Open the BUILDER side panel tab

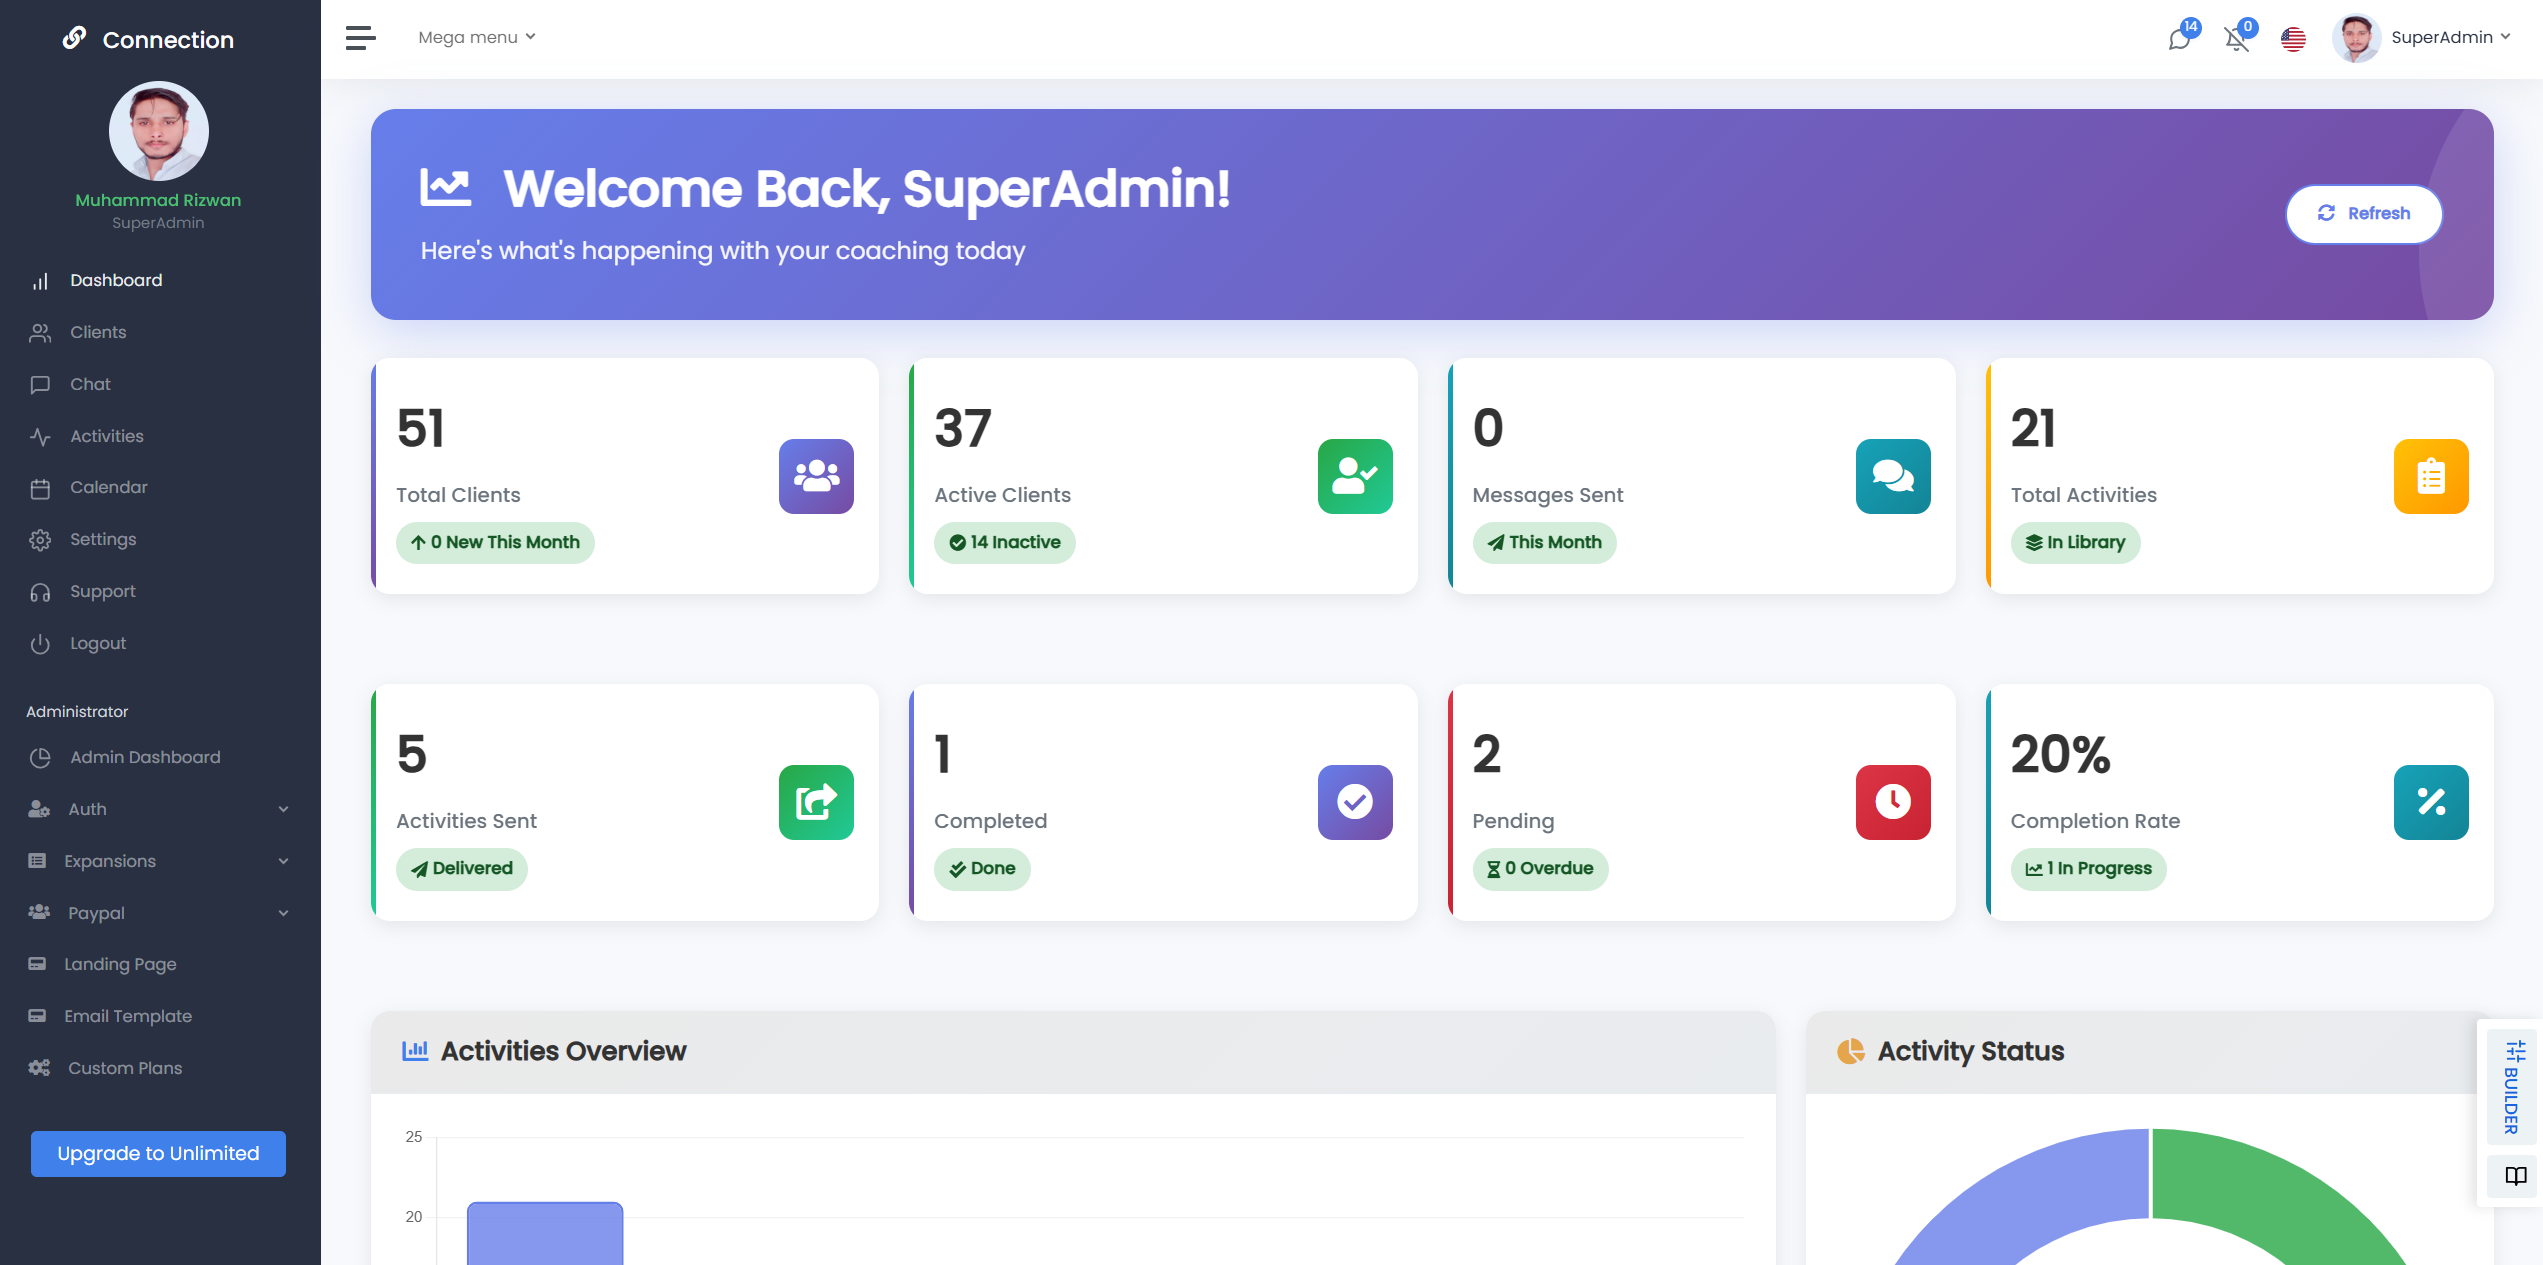2512,1088
